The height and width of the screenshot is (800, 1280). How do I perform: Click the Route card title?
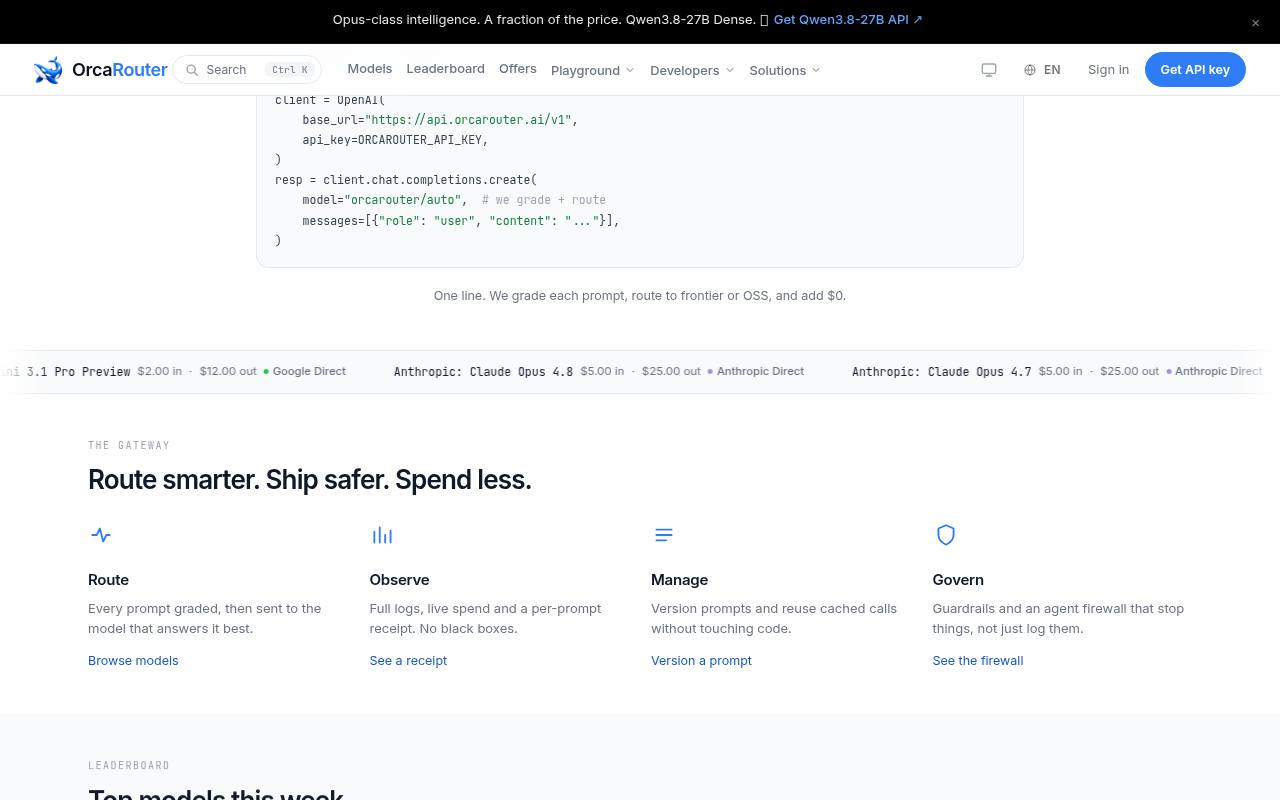coord(108,580)
